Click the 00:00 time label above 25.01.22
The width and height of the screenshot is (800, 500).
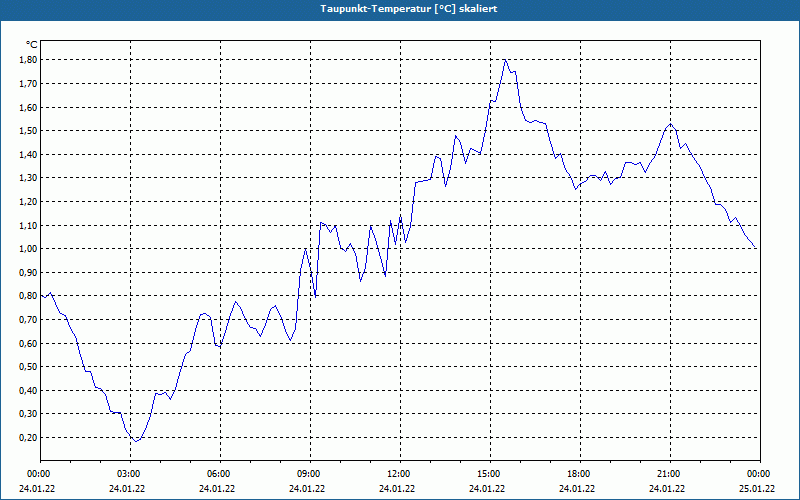pyautogui.click(x=759, y=474)
